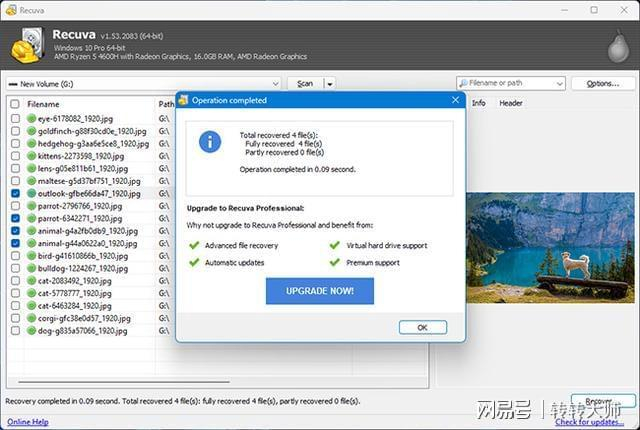Close the Operation completed dialog

coord(456,100)
